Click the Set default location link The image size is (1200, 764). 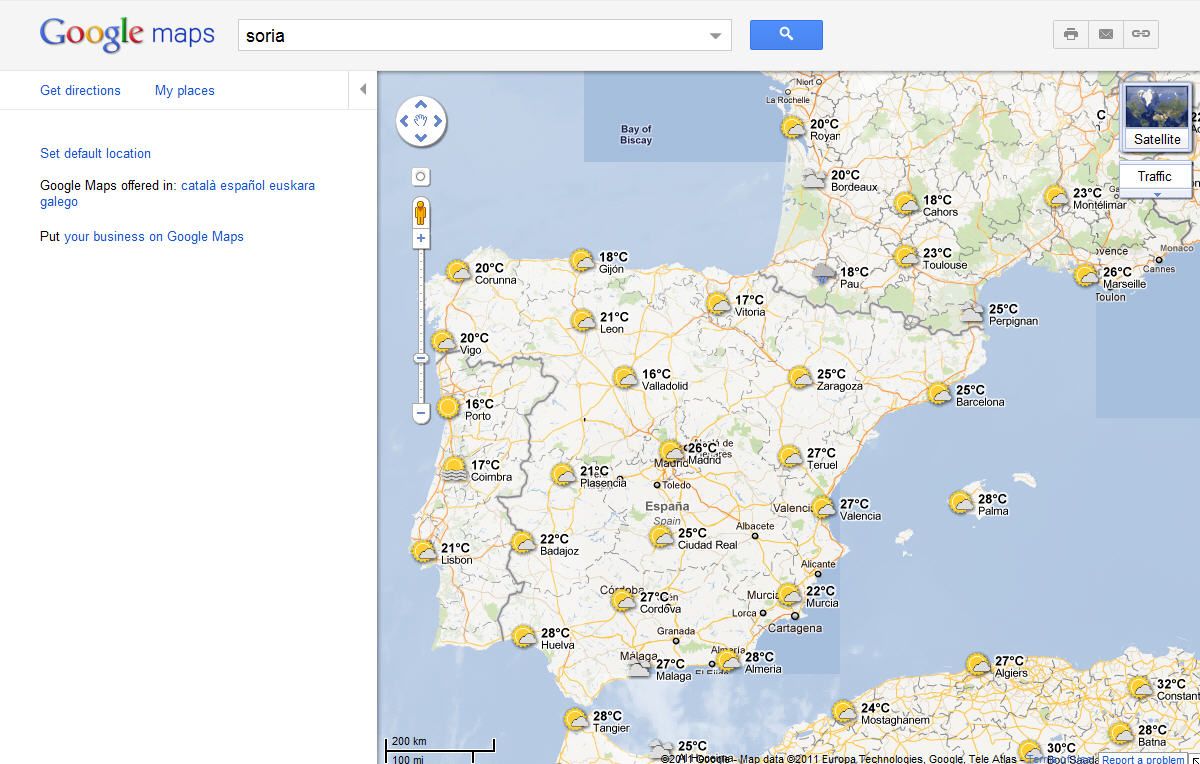(x=95, y=153)
